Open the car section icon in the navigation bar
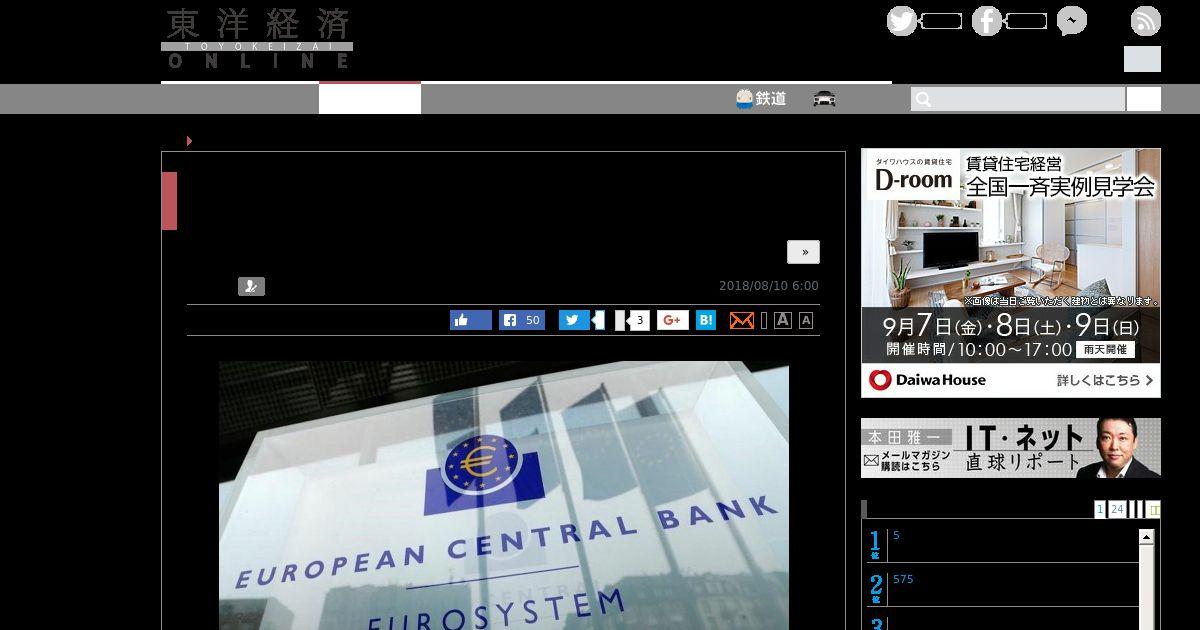The image size is (1200, 630). click(824, 98)
